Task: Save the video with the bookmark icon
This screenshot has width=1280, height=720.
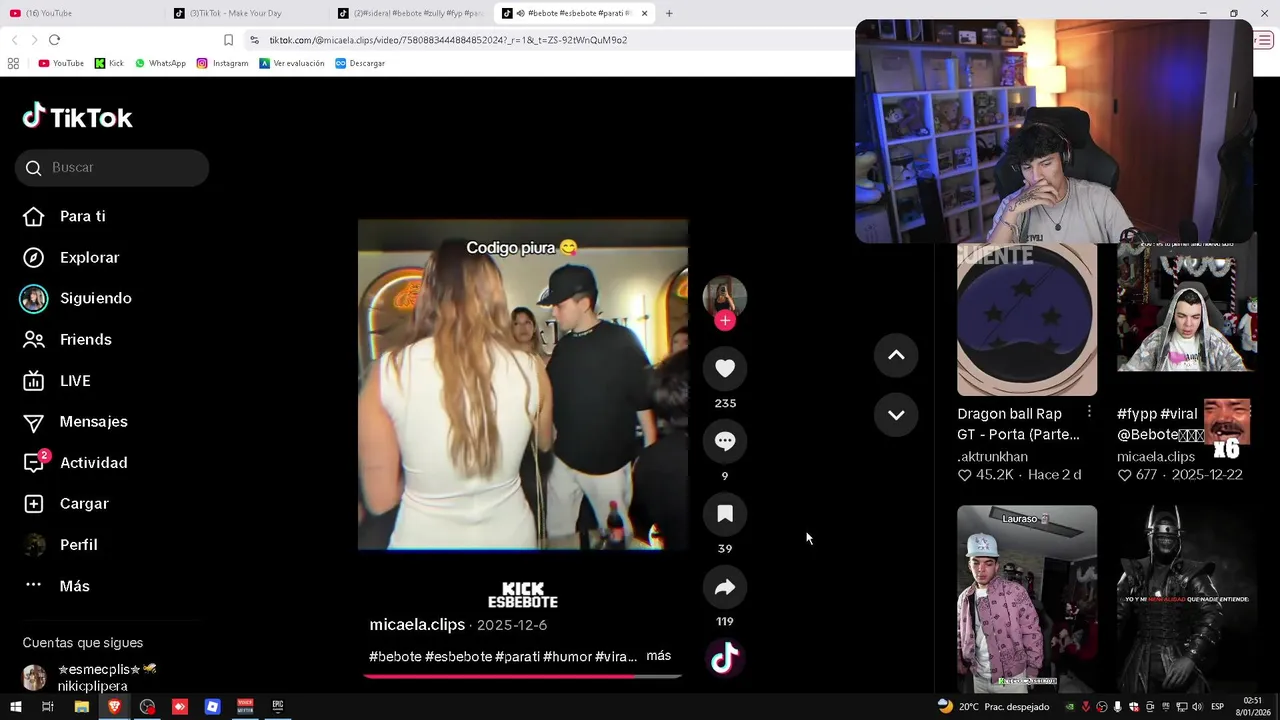Action: coord(725,514)
